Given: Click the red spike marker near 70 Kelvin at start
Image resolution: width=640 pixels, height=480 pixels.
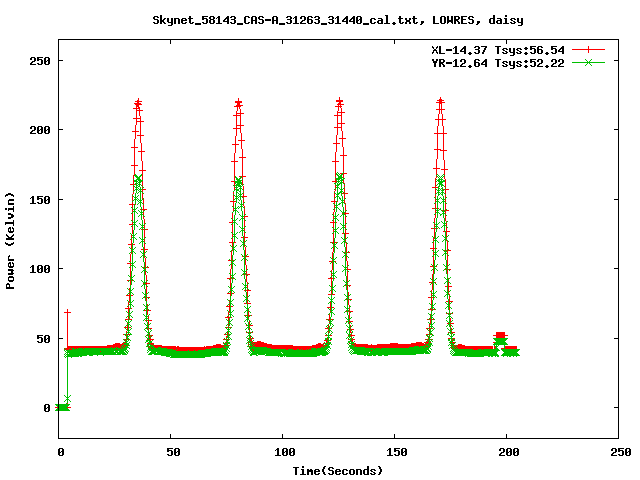Looking at the screenshot, I should pos(67,312).
